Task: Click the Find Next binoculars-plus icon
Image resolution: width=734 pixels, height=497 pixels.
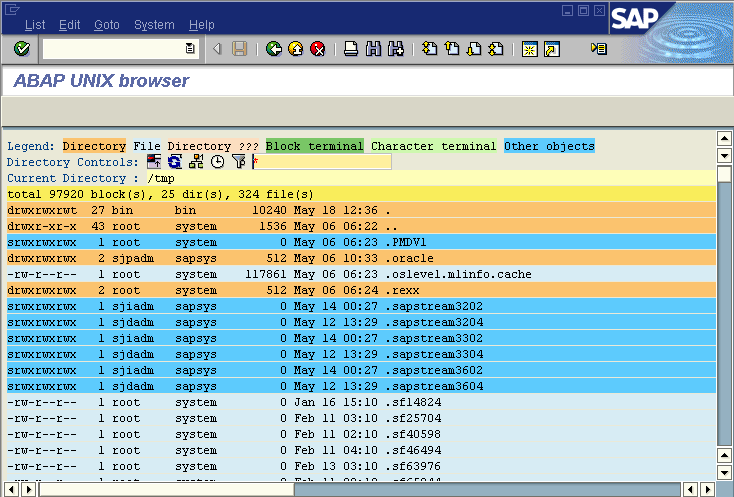Action: (396, 49)
